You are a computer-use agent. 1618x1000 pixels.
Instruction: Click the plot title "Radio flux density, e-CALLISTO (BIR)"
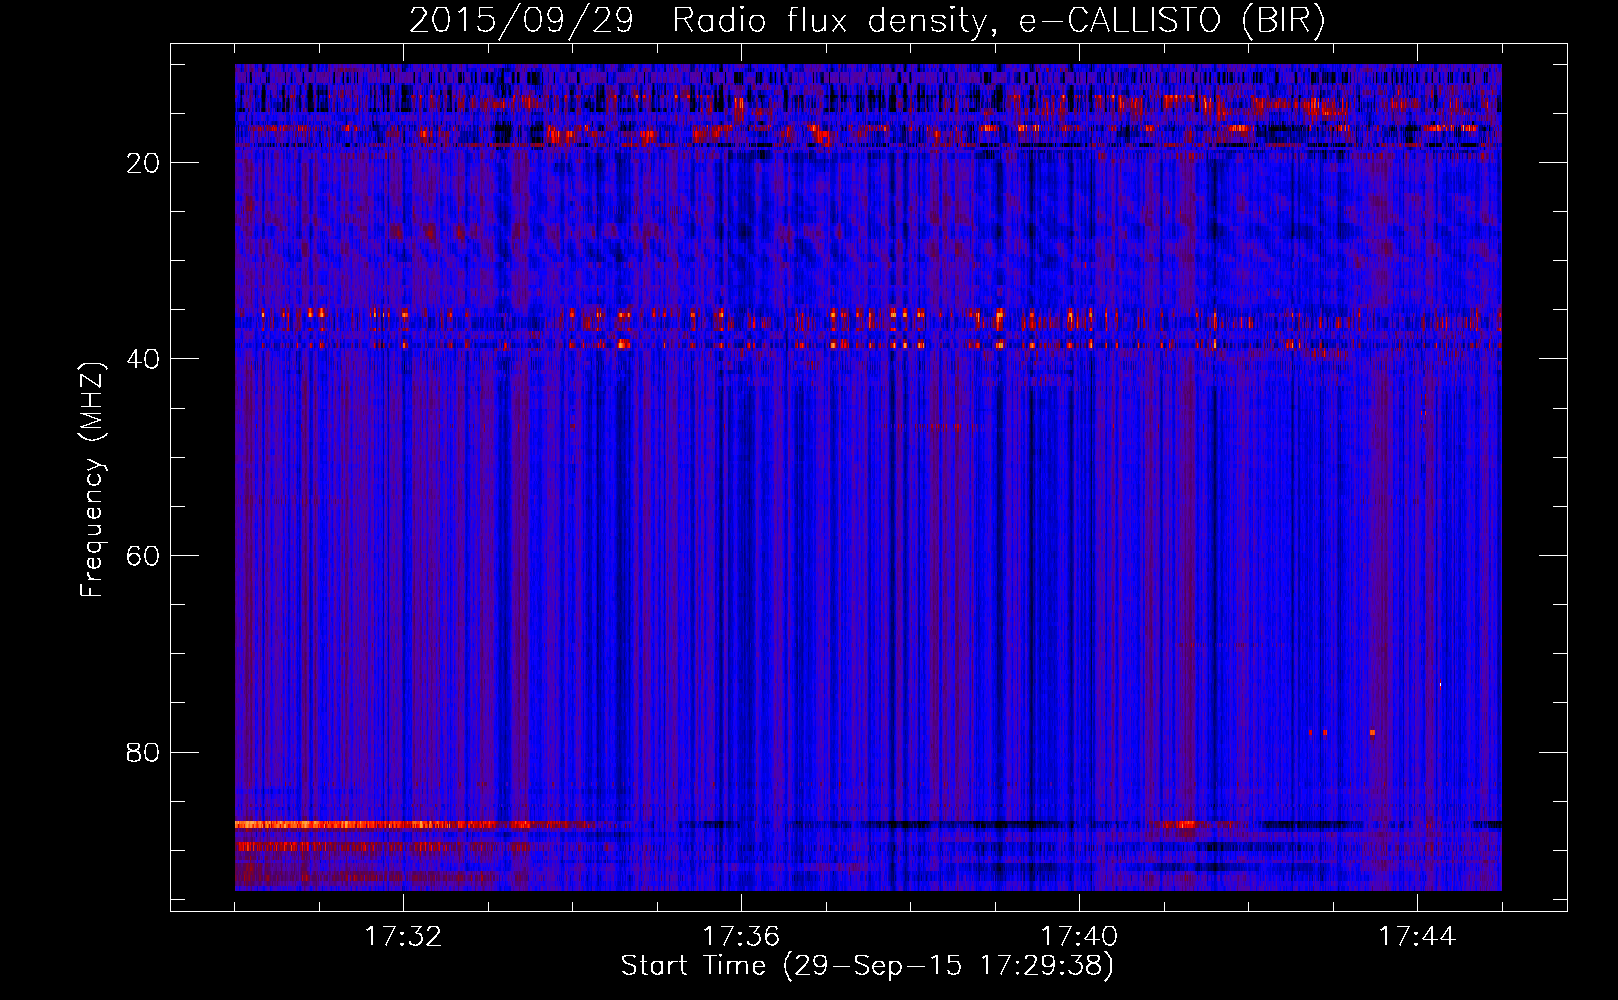point(998,21)
